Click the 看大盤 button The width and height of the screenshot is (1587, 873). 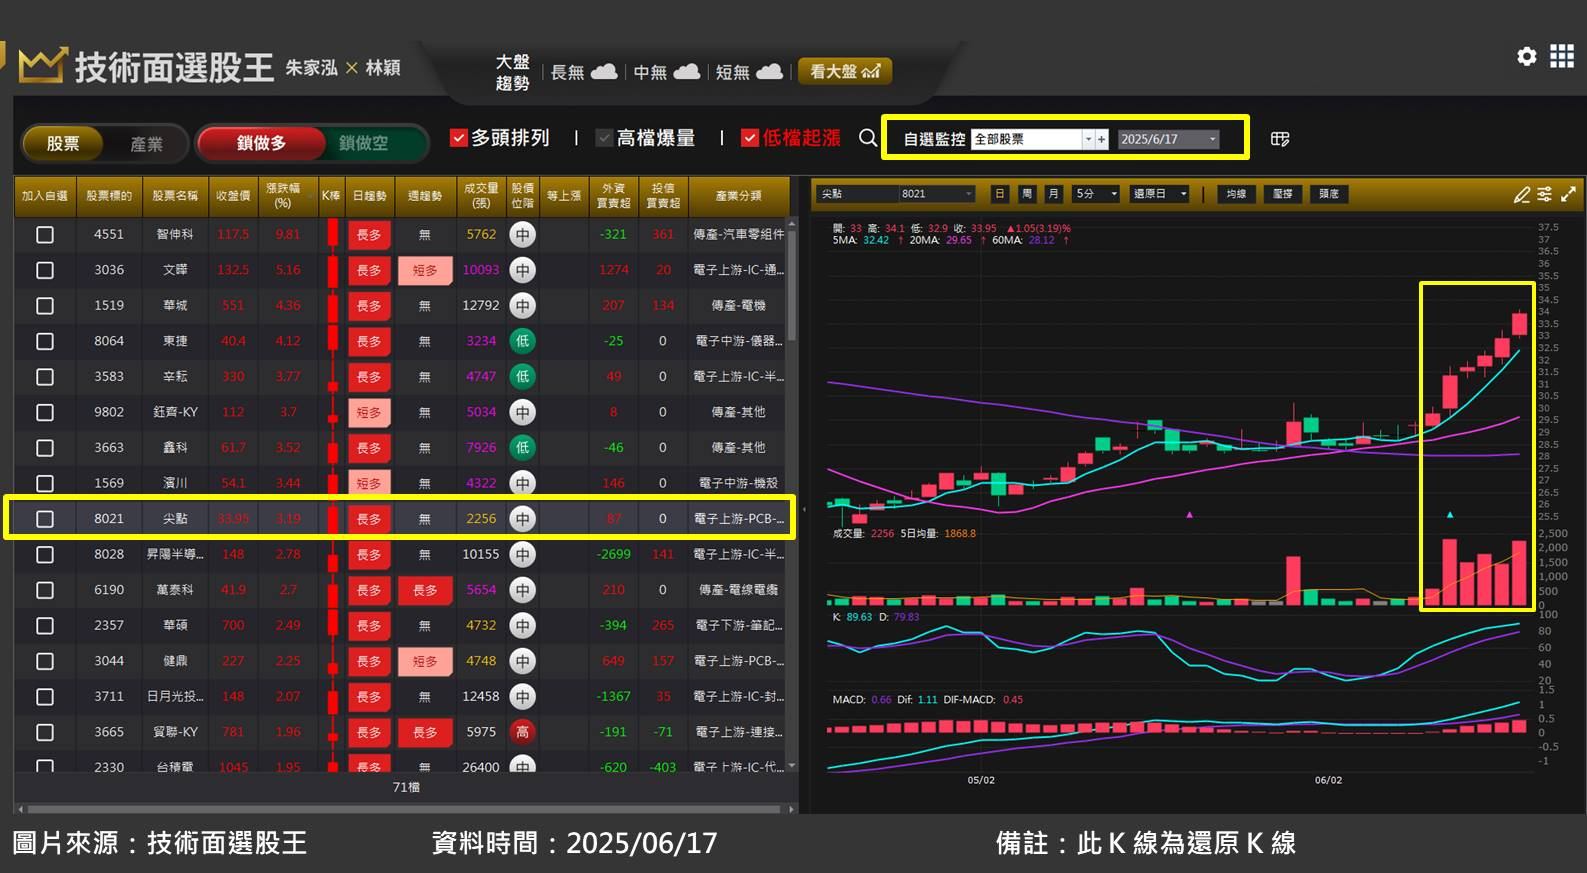pyautogui.click(x=844, y=71)
